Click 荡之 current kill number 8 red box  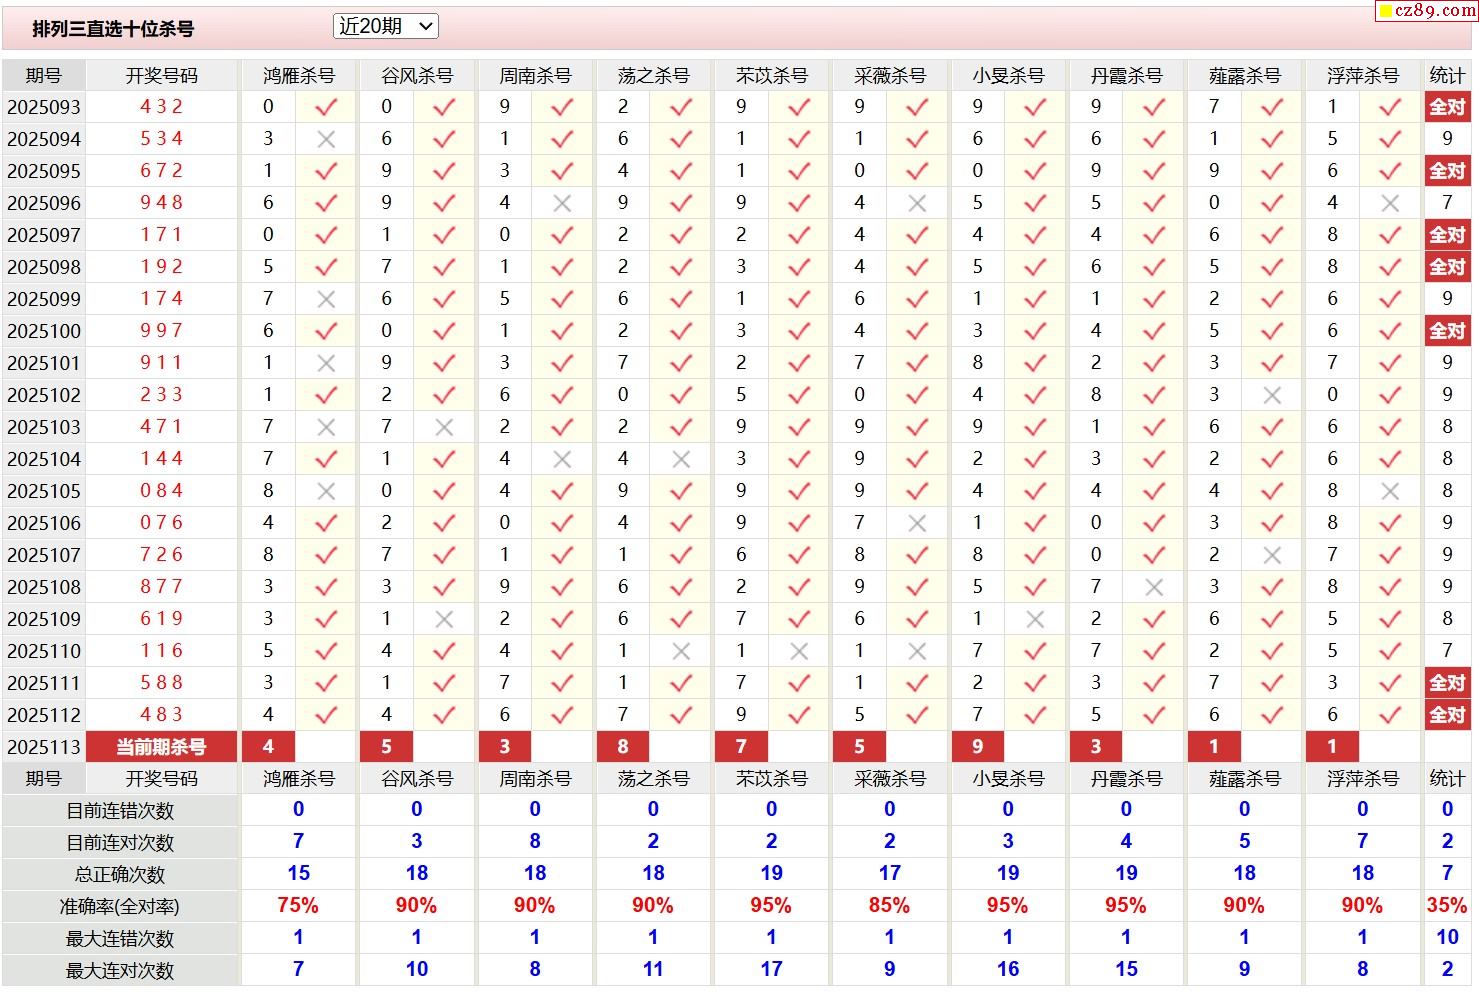pyautogui.click(x=623, y=747)
